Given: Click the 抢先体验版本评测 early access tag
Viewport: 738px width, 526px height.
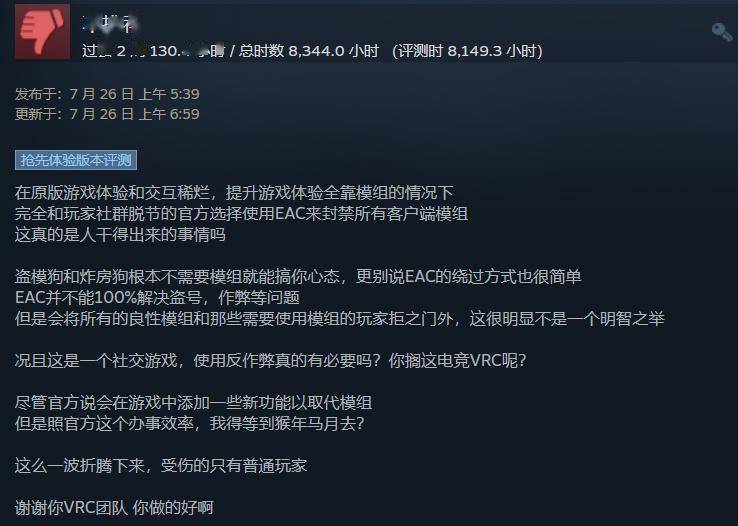Looking at the screenshot, I should tap(76, 160).
